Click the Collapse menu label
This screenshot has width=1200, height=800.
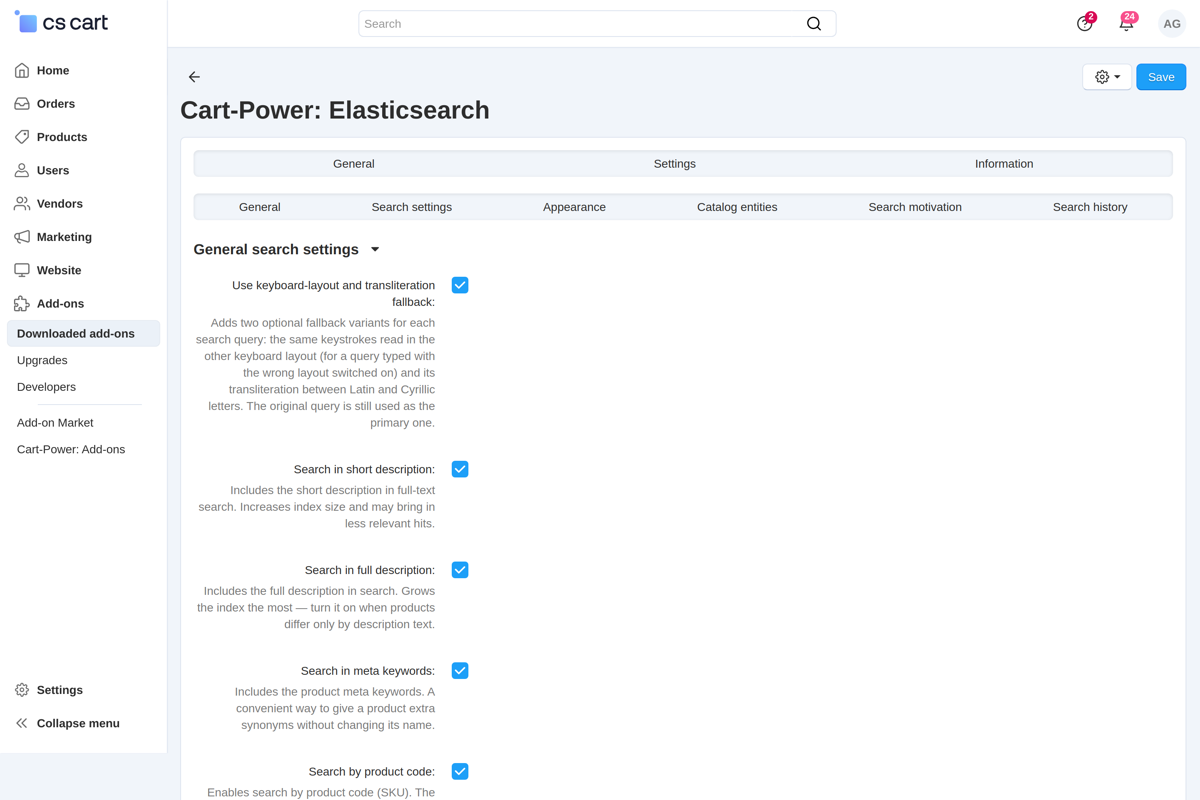(x=78, y=723)
